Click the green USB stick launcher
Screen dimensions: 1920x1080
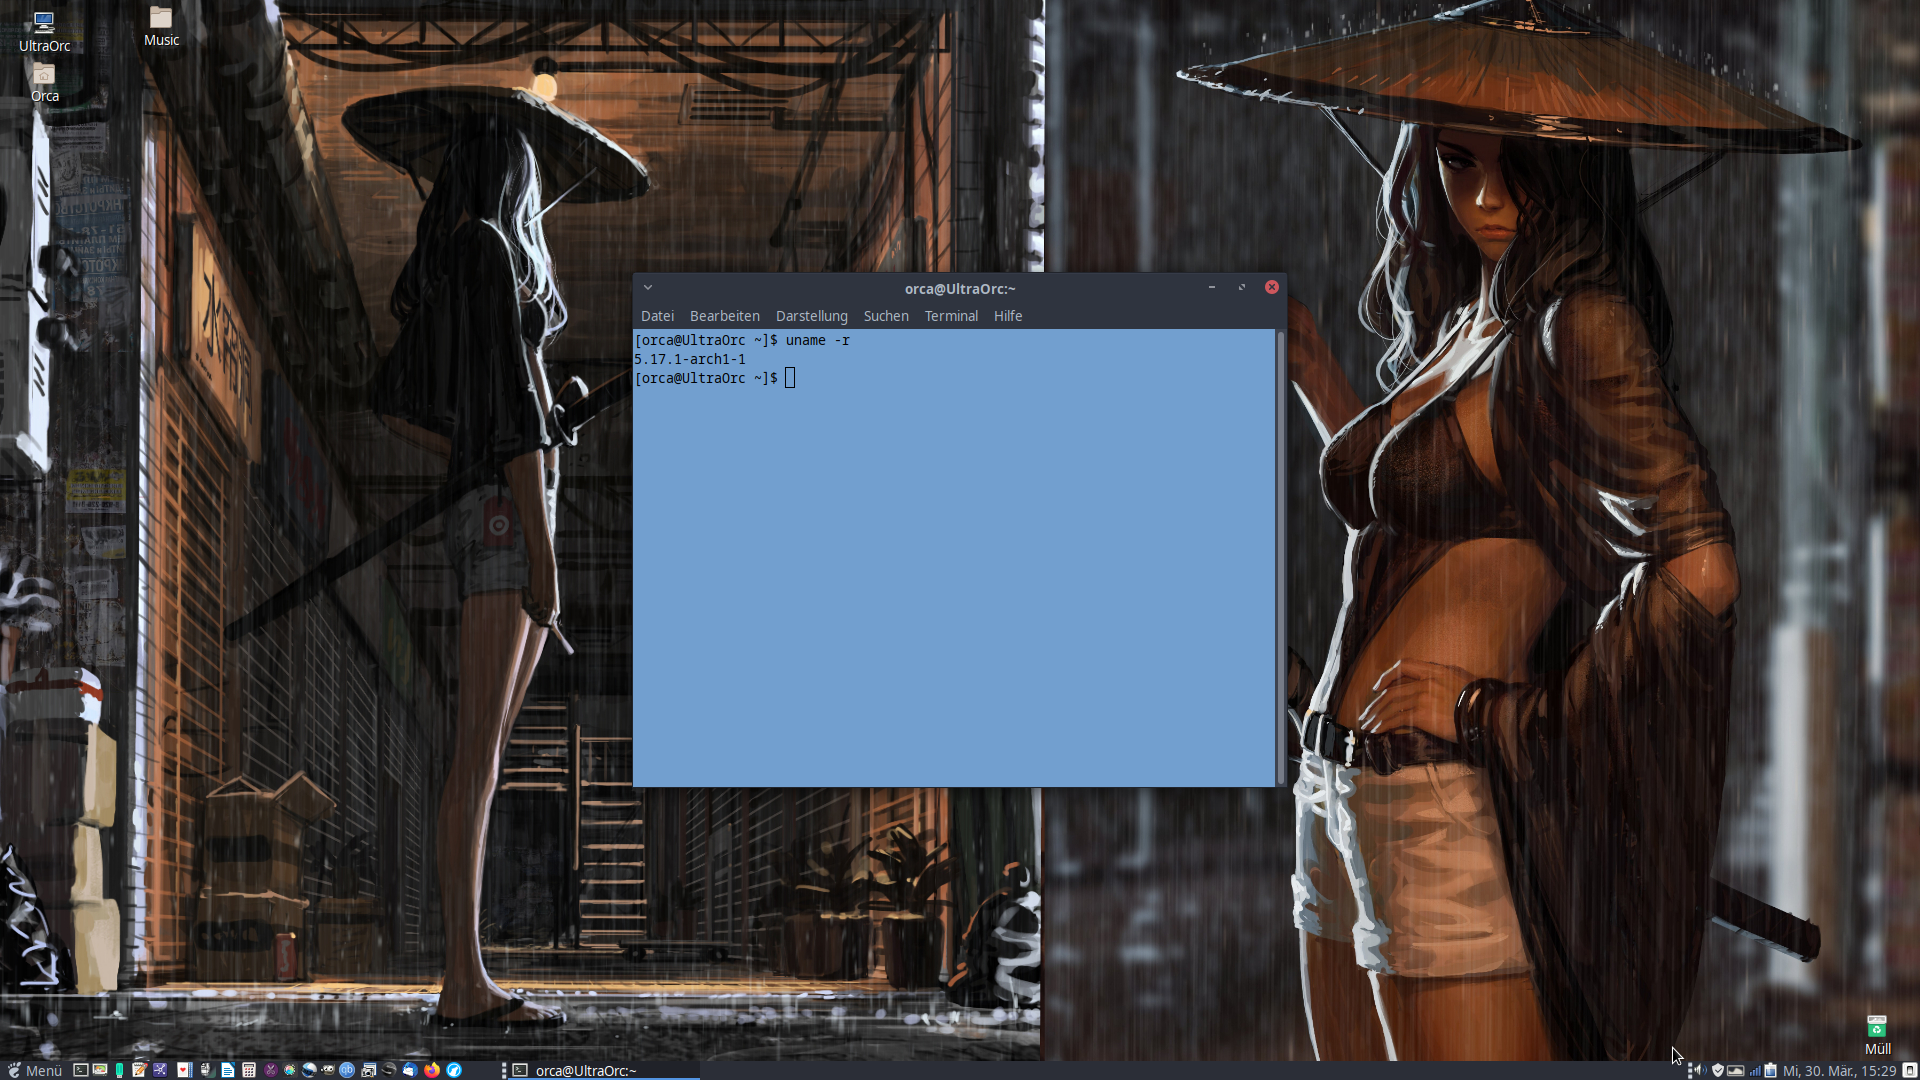119,1070
